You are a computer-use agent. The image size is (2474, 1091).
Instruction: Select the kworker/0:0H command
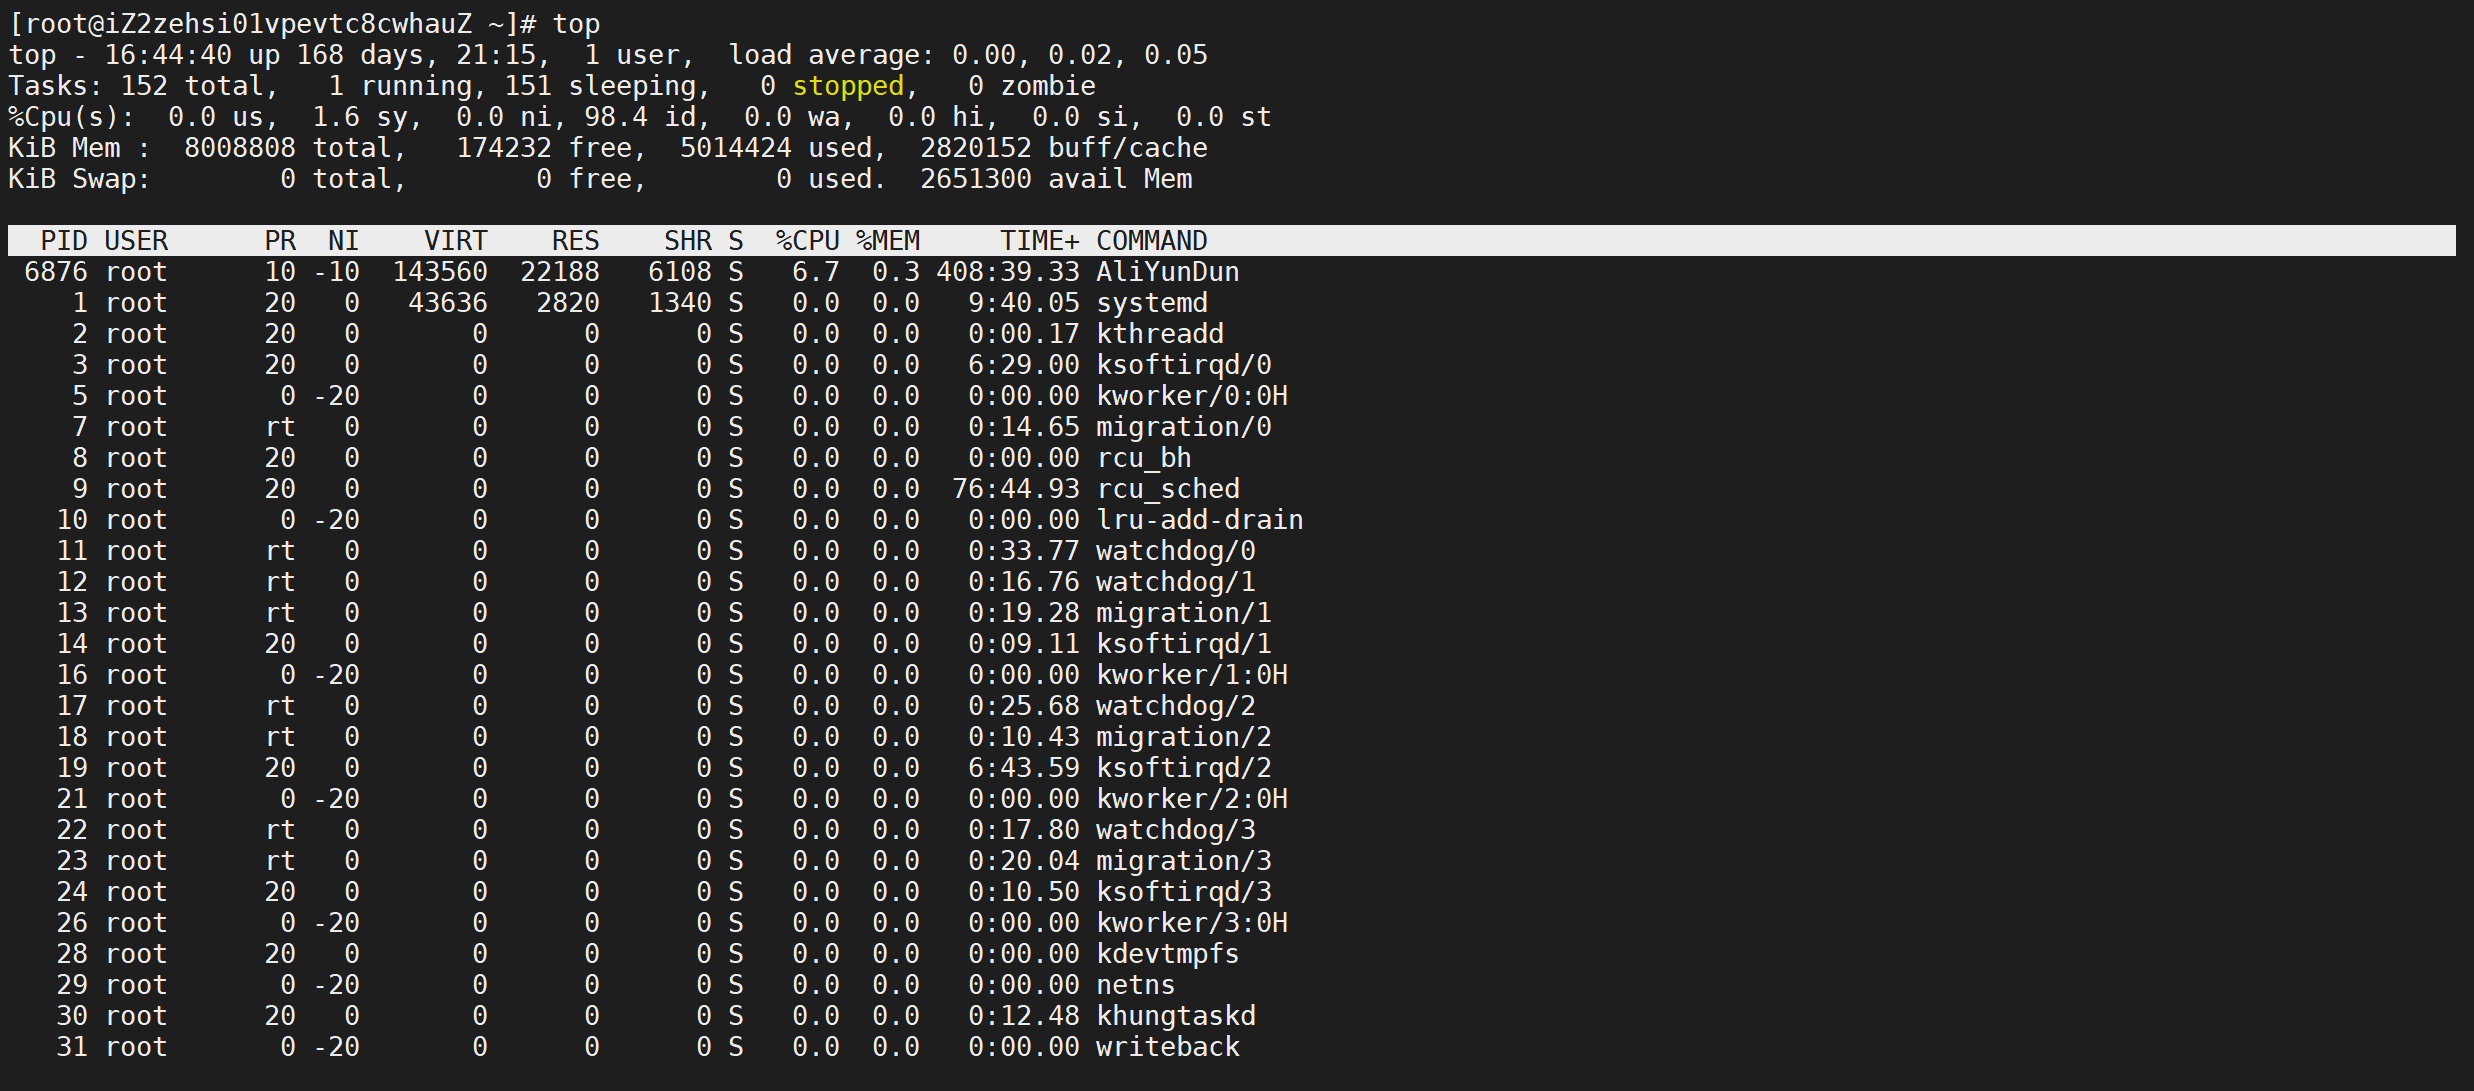[1191, 396]
